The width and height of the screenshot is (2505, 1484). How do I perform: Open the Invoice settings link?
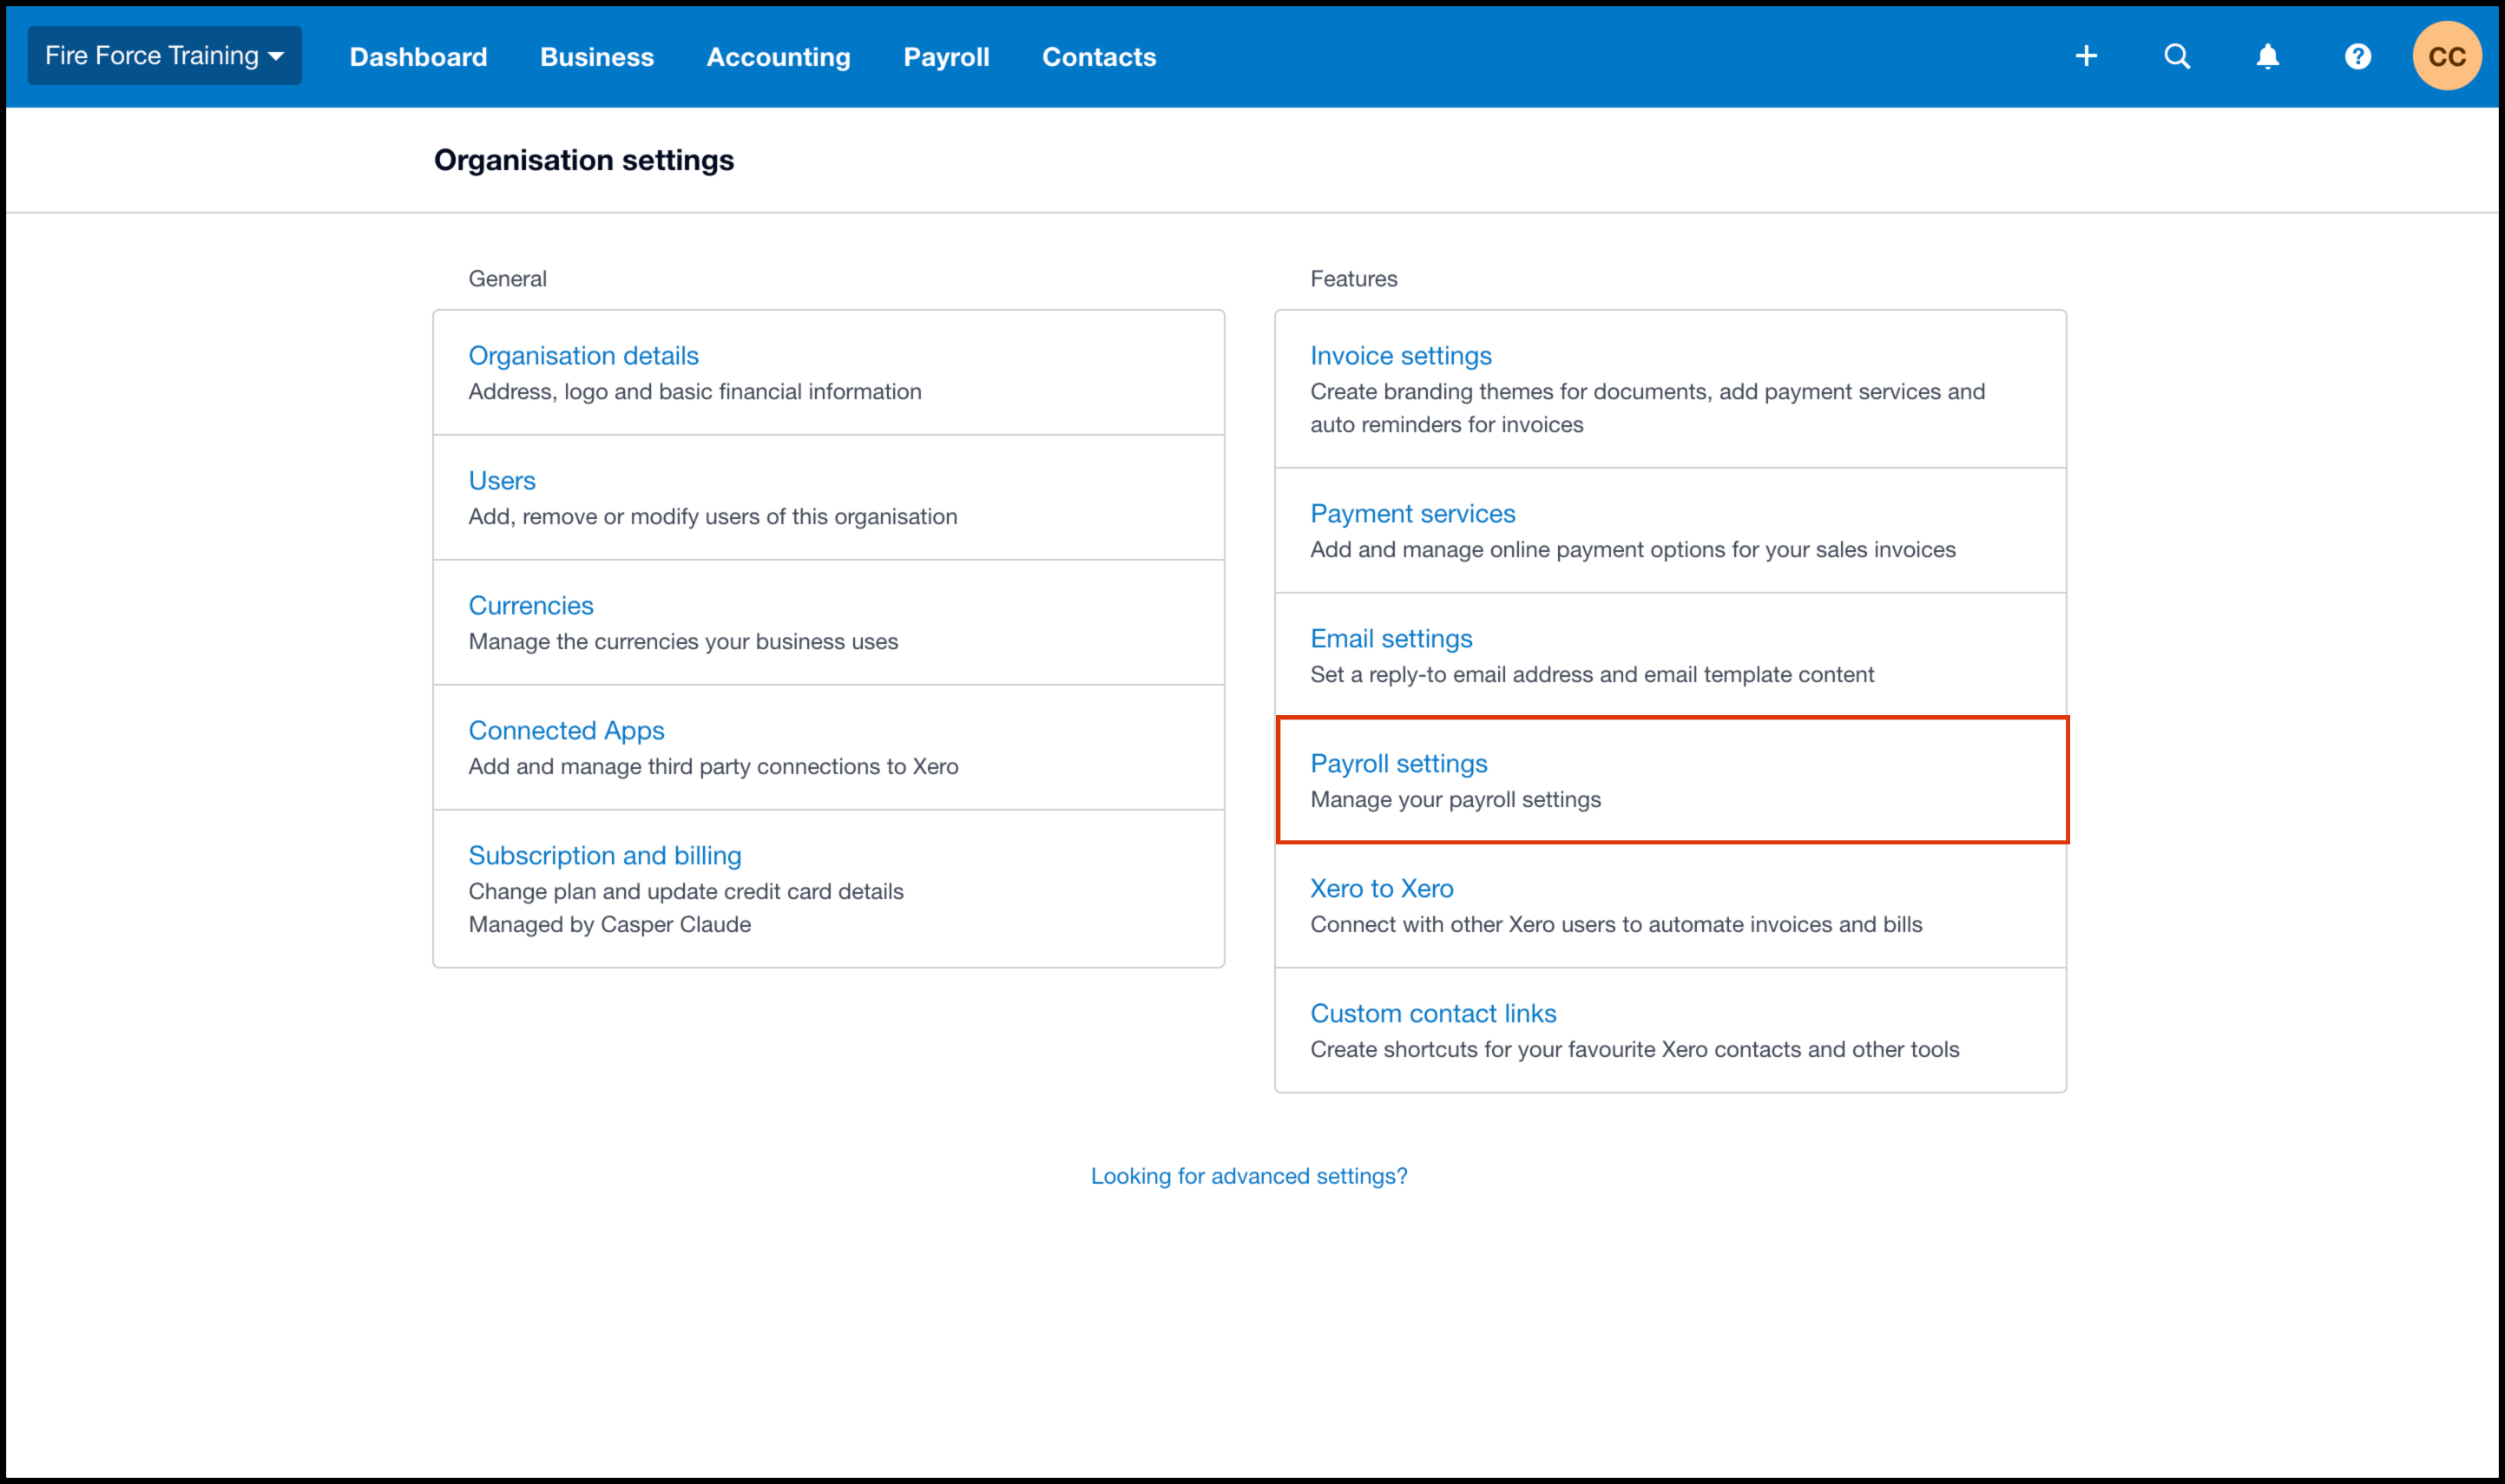coord(1400,355)
